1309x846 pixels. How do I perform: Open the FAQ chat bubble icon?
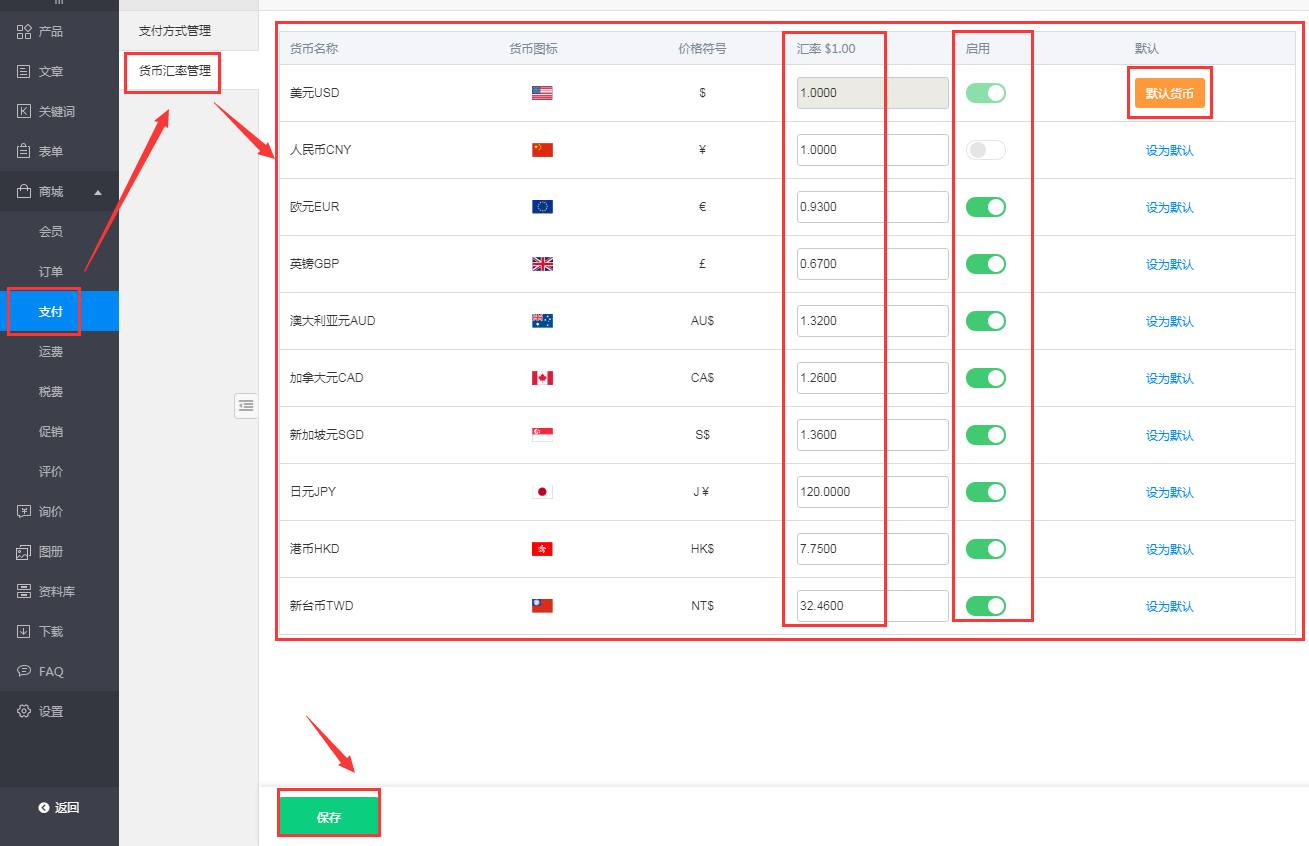(24, 672)
